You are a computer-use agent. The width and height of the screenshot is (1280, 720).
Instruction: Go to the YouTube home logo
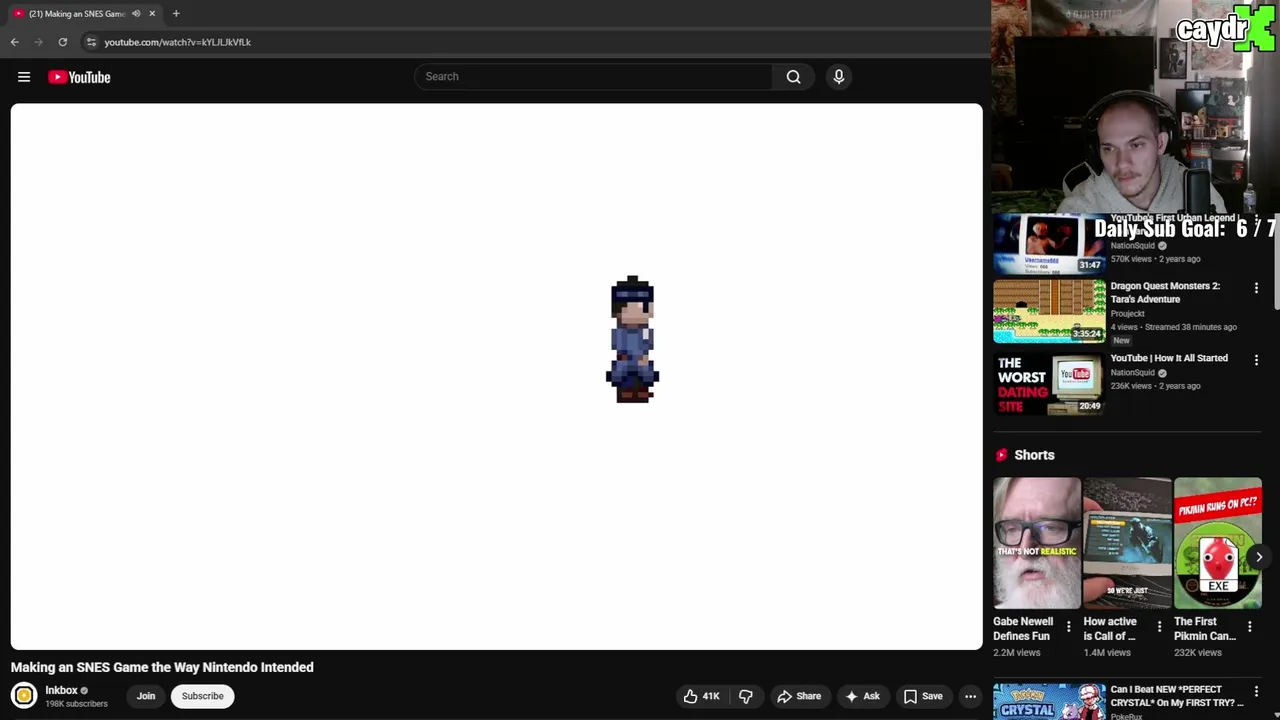pos(79,77)
